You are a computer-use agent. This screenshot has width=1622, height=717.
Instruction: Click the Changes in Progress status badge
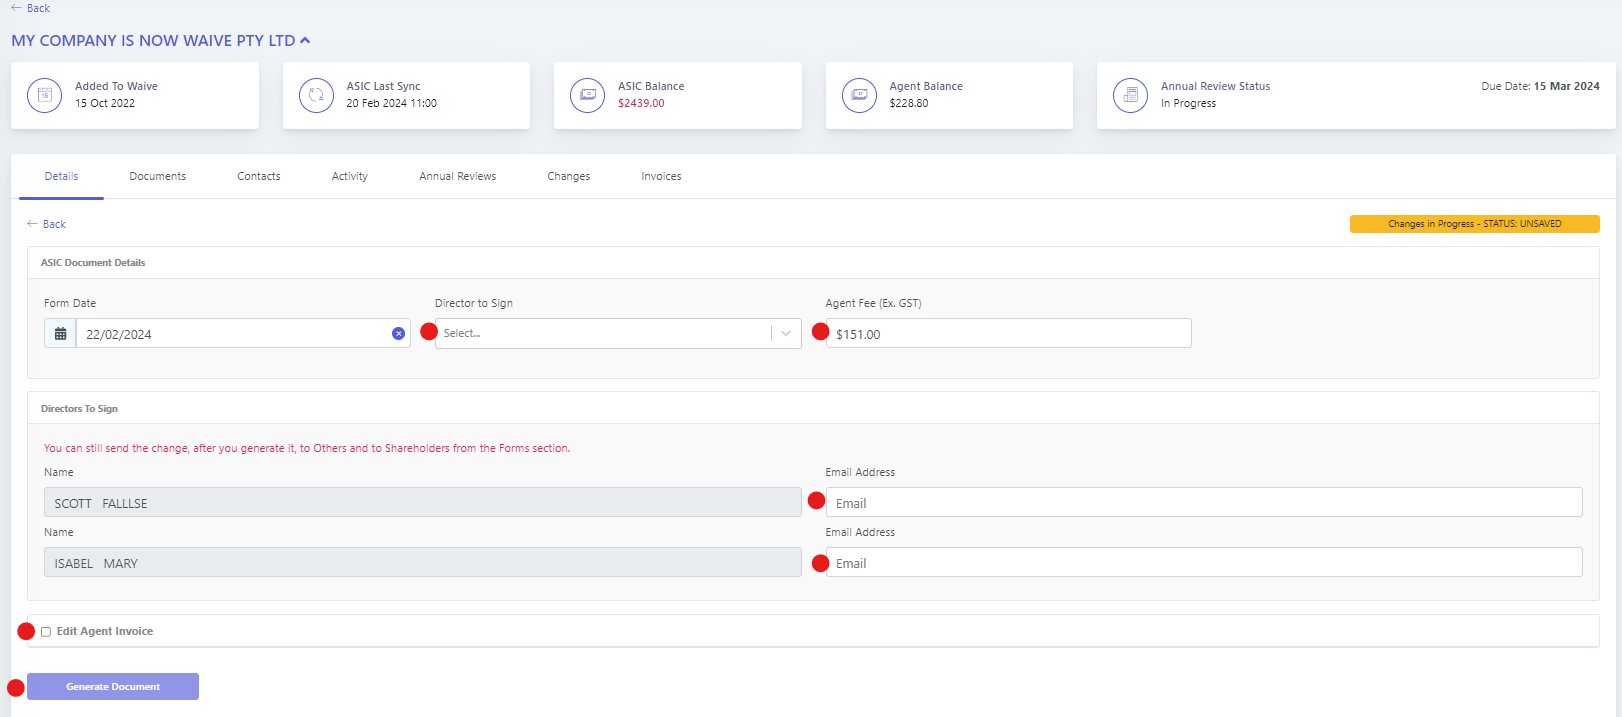coord(1473,224)
